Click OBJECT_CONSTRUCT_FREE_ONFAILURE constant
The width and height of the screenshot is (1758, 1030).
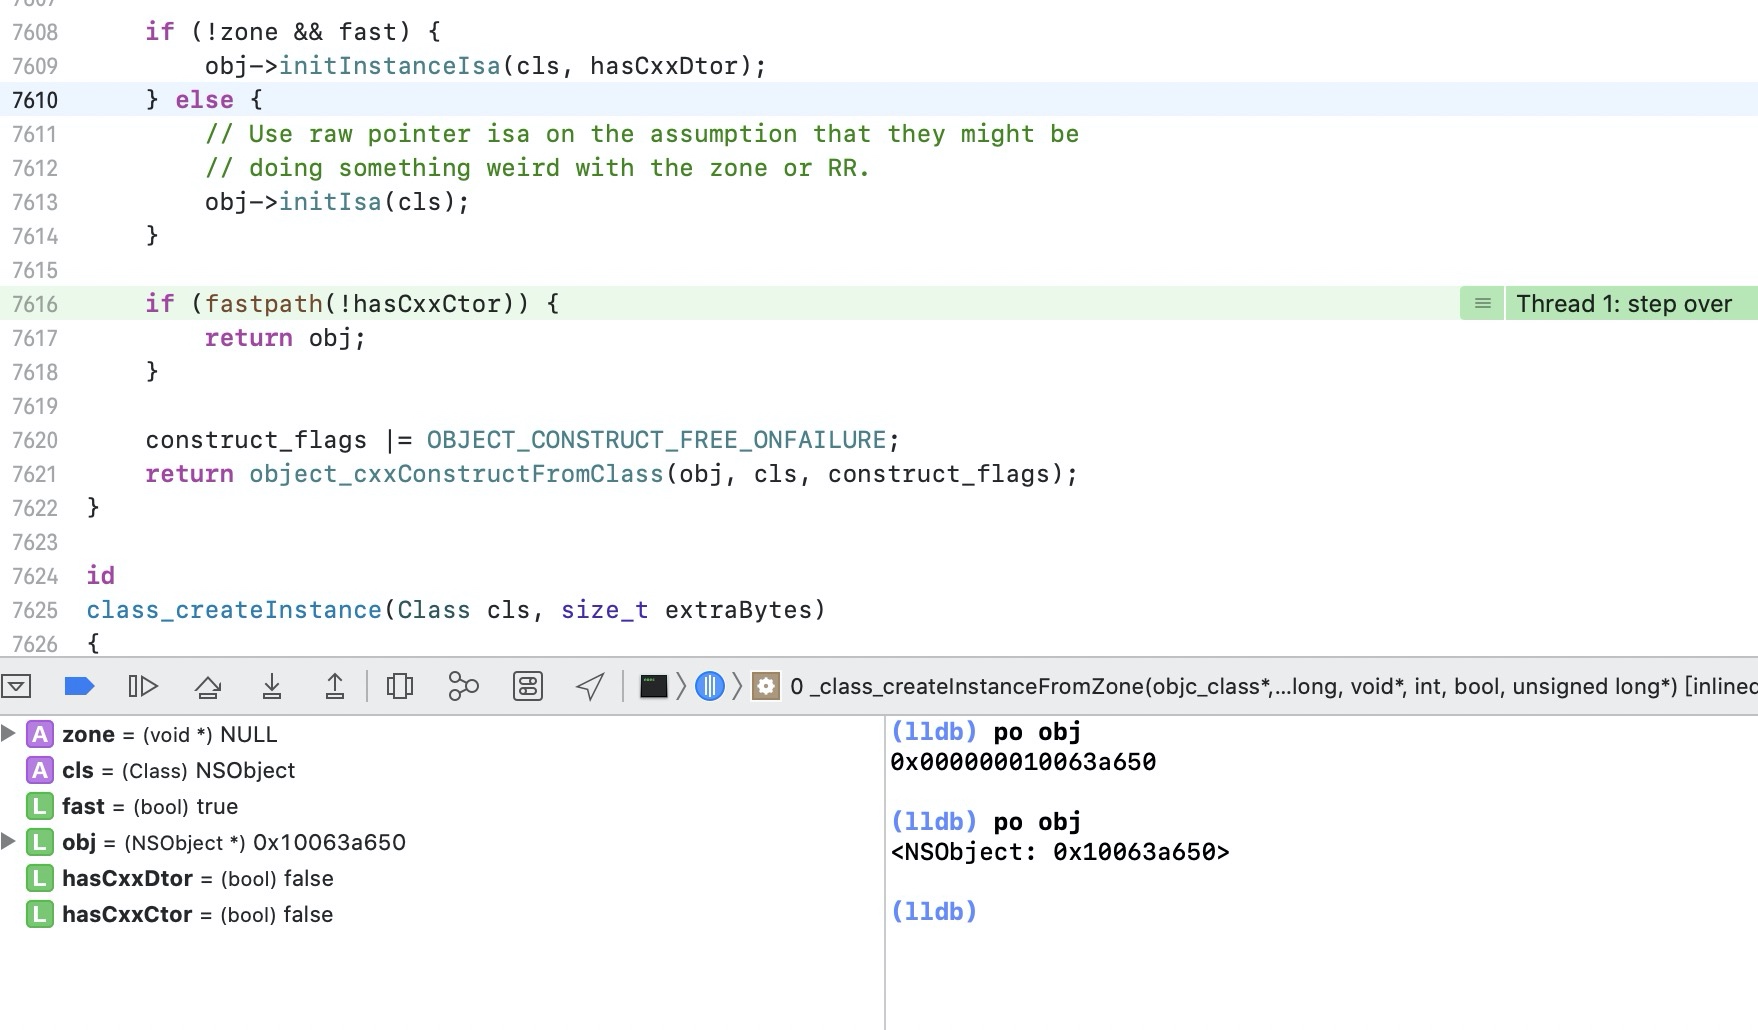coord(656,440)
